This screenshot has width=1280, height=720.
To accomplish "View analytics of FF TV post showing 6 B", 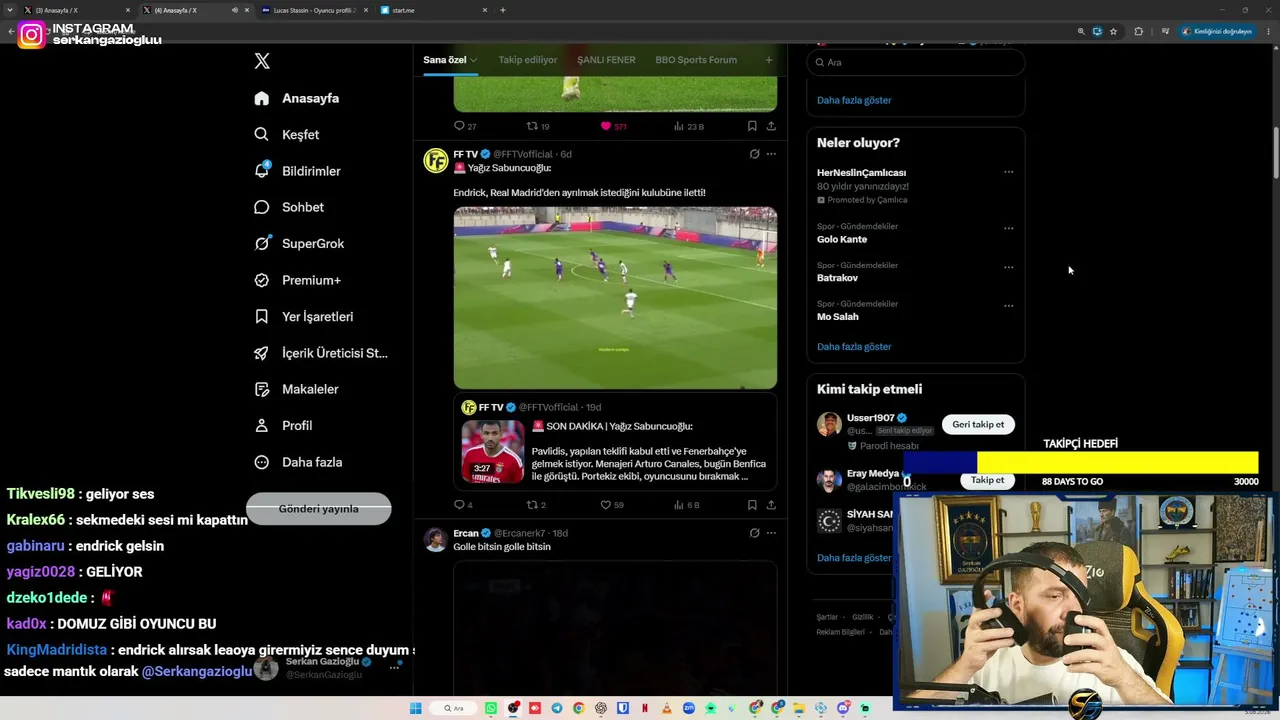I will [686, 505].
